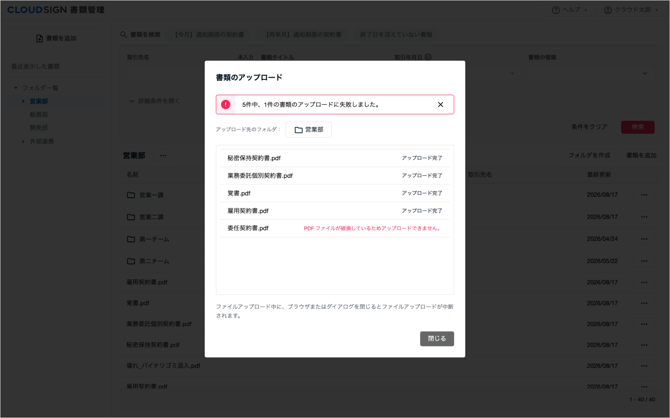The height and width of the screenshot is (418, 670).
Task: Click the 書類のアップロード dialog title
Action: pos(249,77)
